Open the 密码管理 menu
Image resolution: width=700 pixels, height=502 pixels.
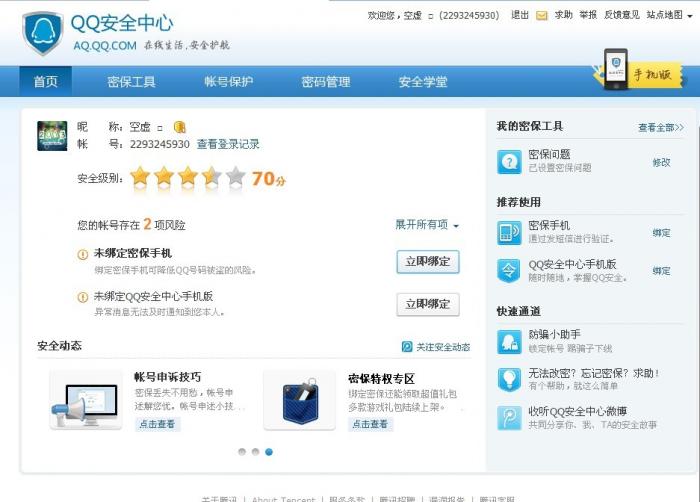tap(326, 82)
